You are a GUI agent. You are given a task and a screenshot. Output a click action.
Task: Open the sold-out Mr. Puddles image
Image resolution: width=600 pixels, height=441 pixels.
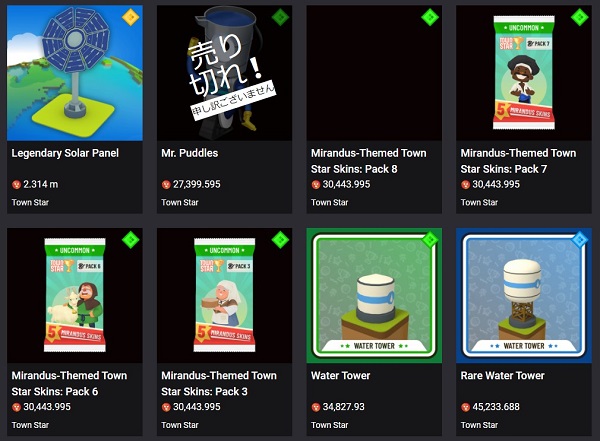click(224, 73)
